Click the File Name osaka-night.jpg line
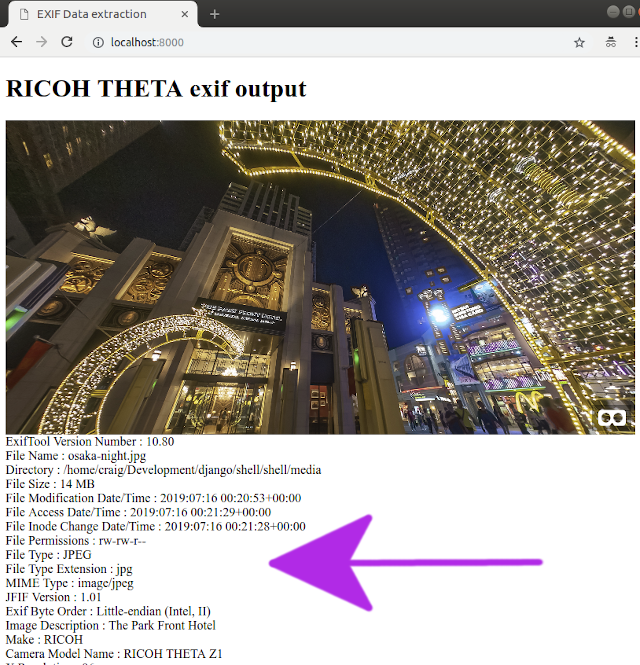The height and width of the screenshot is (665, 640). [76, 455]
